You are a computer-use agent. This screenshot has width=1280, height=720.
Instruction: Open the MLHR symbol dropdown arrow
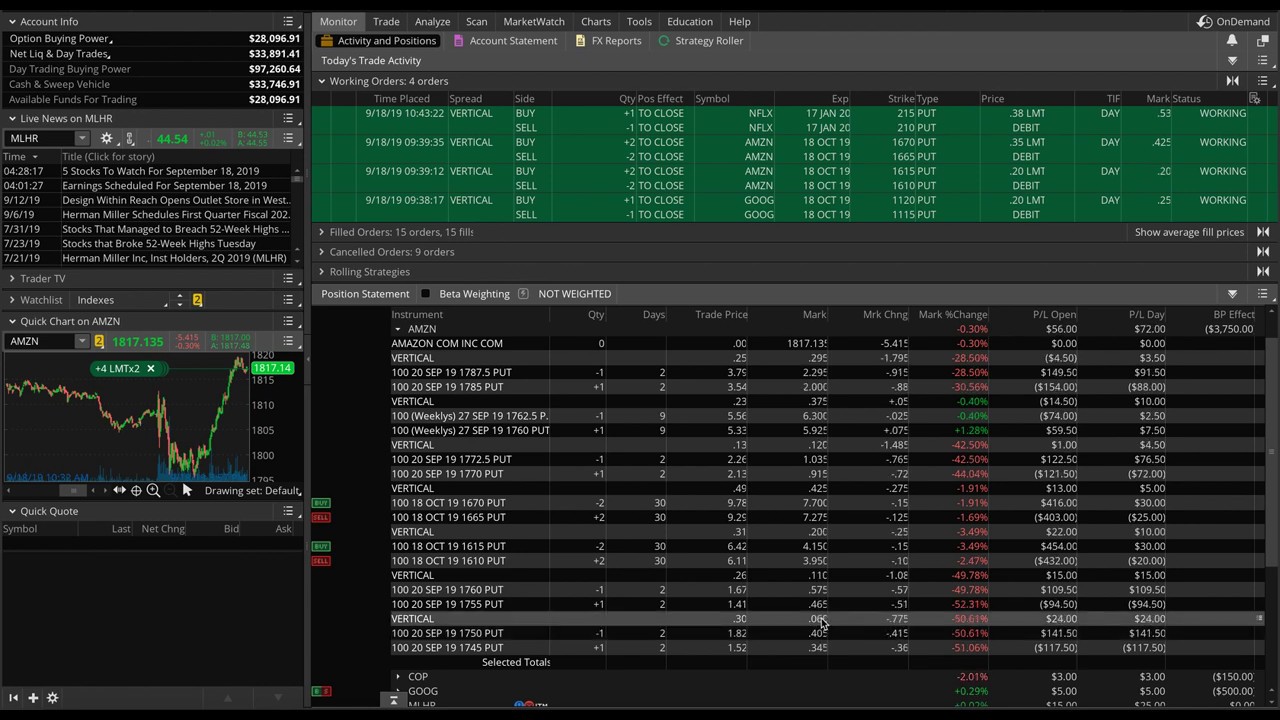pyautogui.click(x=82, y=139)
